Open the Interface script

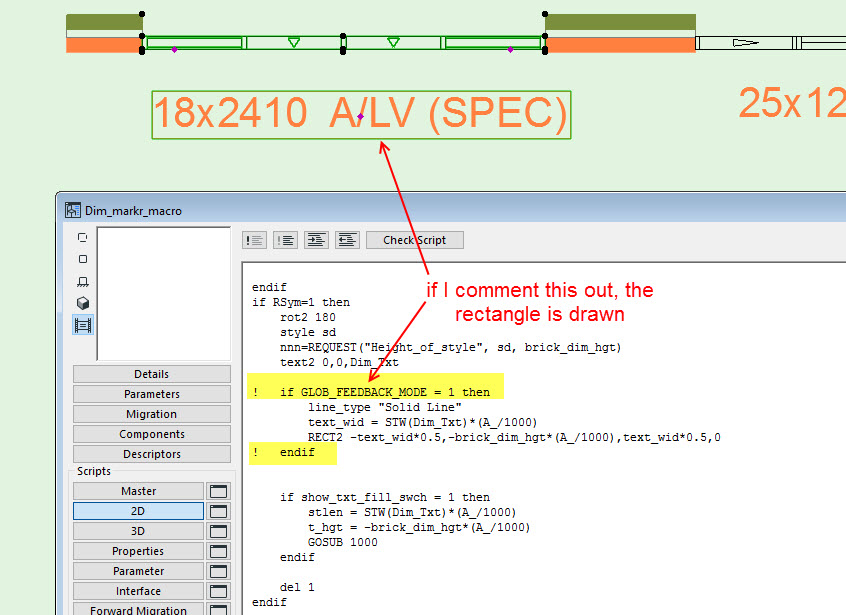tap(138, 591)
